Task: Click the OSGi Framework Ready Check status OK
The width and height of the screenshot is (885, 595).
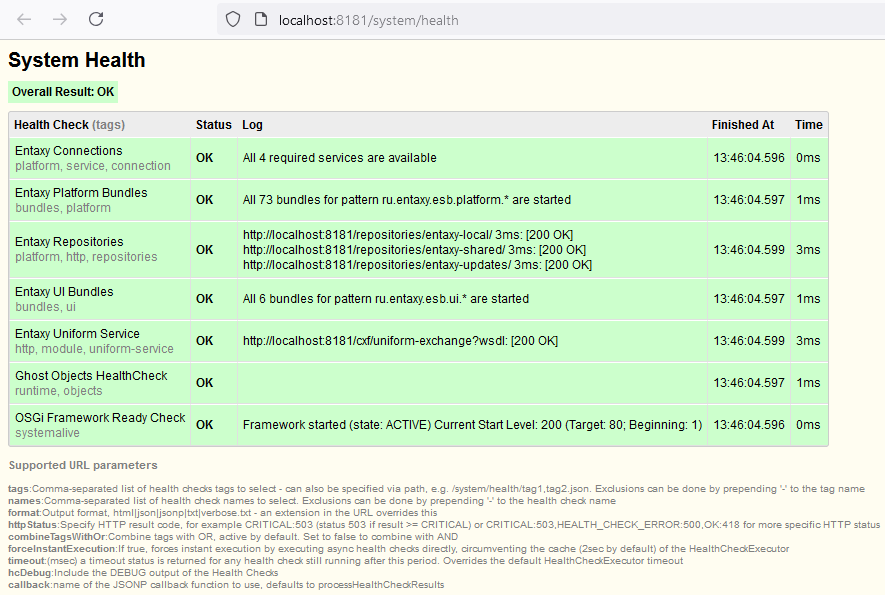Action: 204,425
